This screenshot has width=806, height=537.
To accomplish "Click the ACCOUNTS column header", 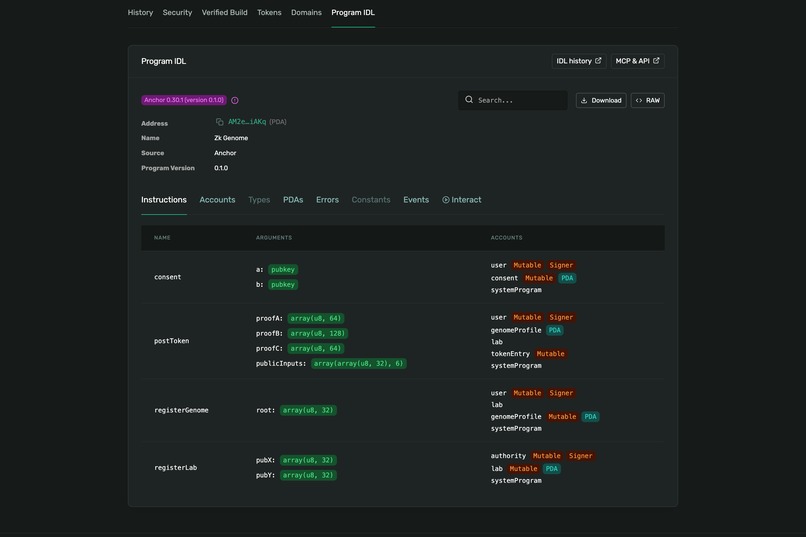I will [x=506, y=237].
